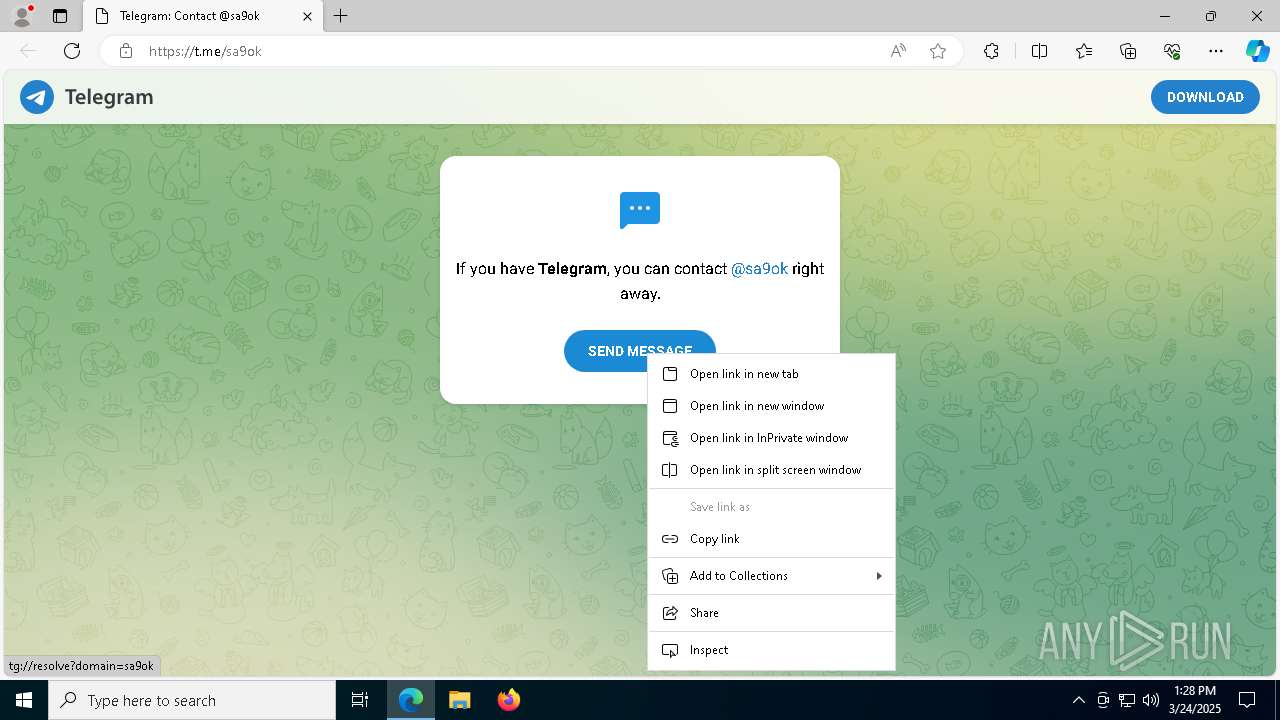
Task: Open Task View on taskbar
Action: coord(360,700)
